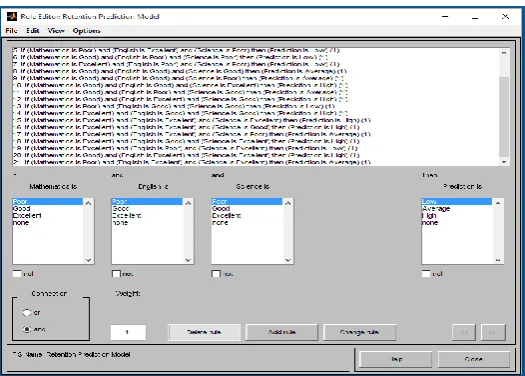Select 'Good' in the Mathematics list
Screen dimensions: 525x376
pyautogui.click(x=48, y=209)
